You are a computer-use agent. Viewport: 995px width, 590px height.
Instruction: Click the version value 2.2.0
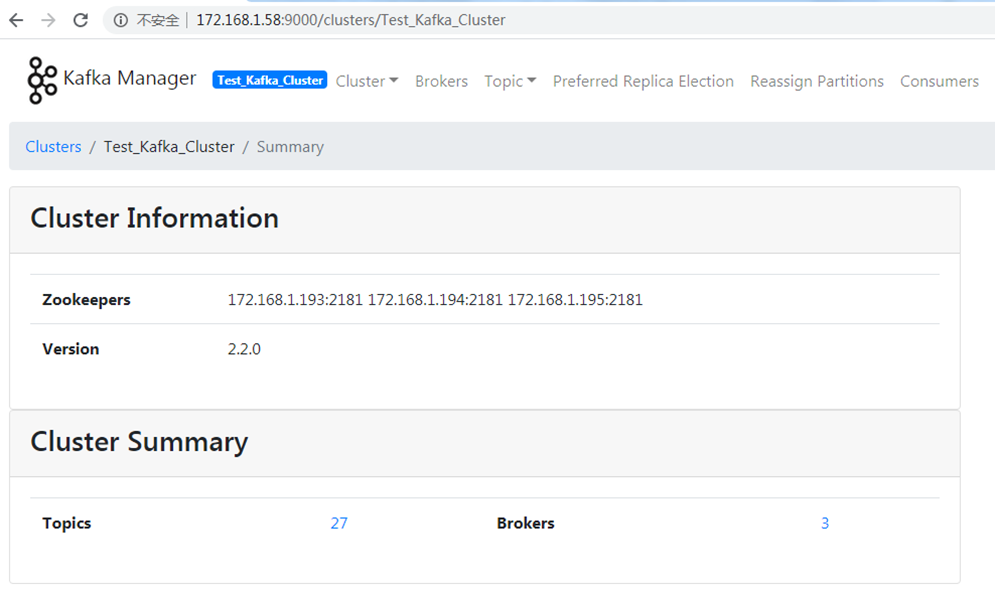pos(244,349)
